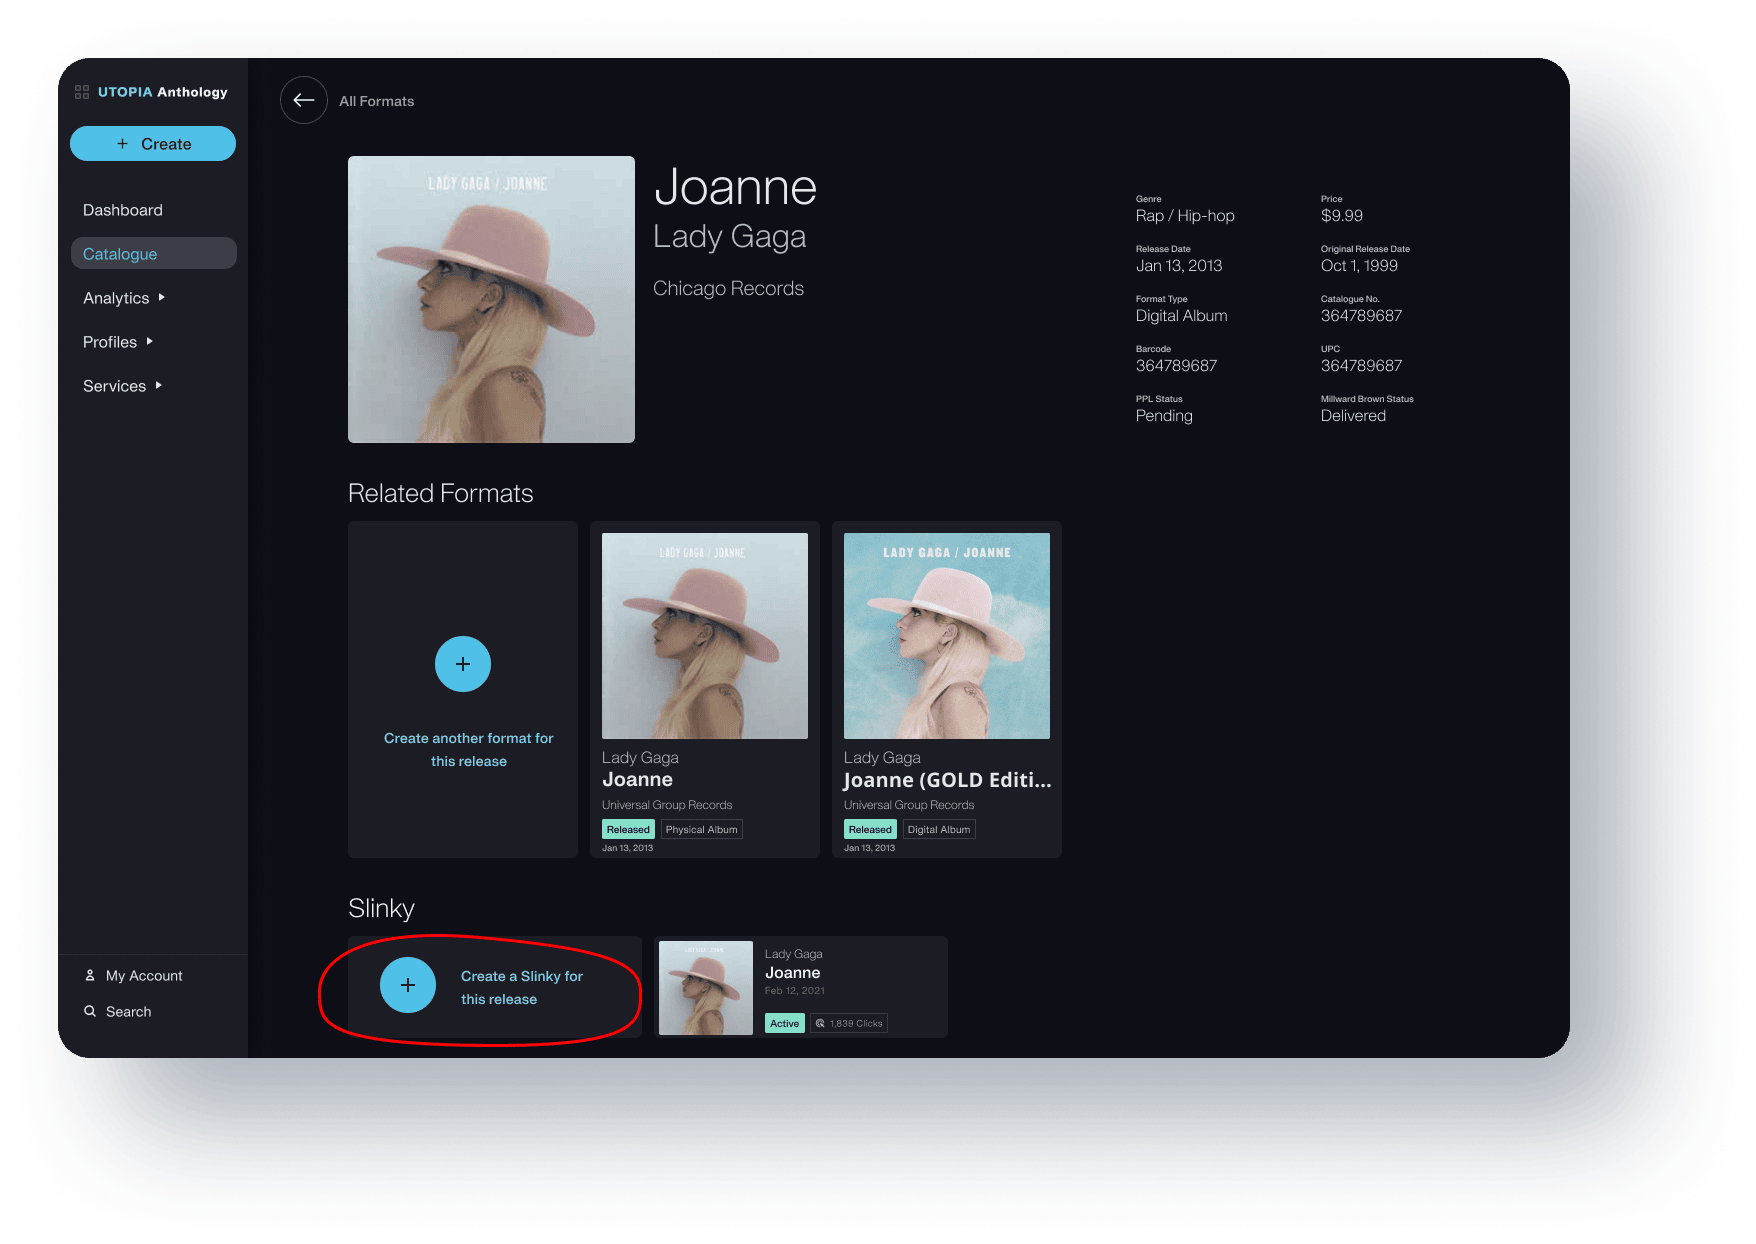Click the 'Joanne (GOLD Editi...' card title

pos(947,780)
